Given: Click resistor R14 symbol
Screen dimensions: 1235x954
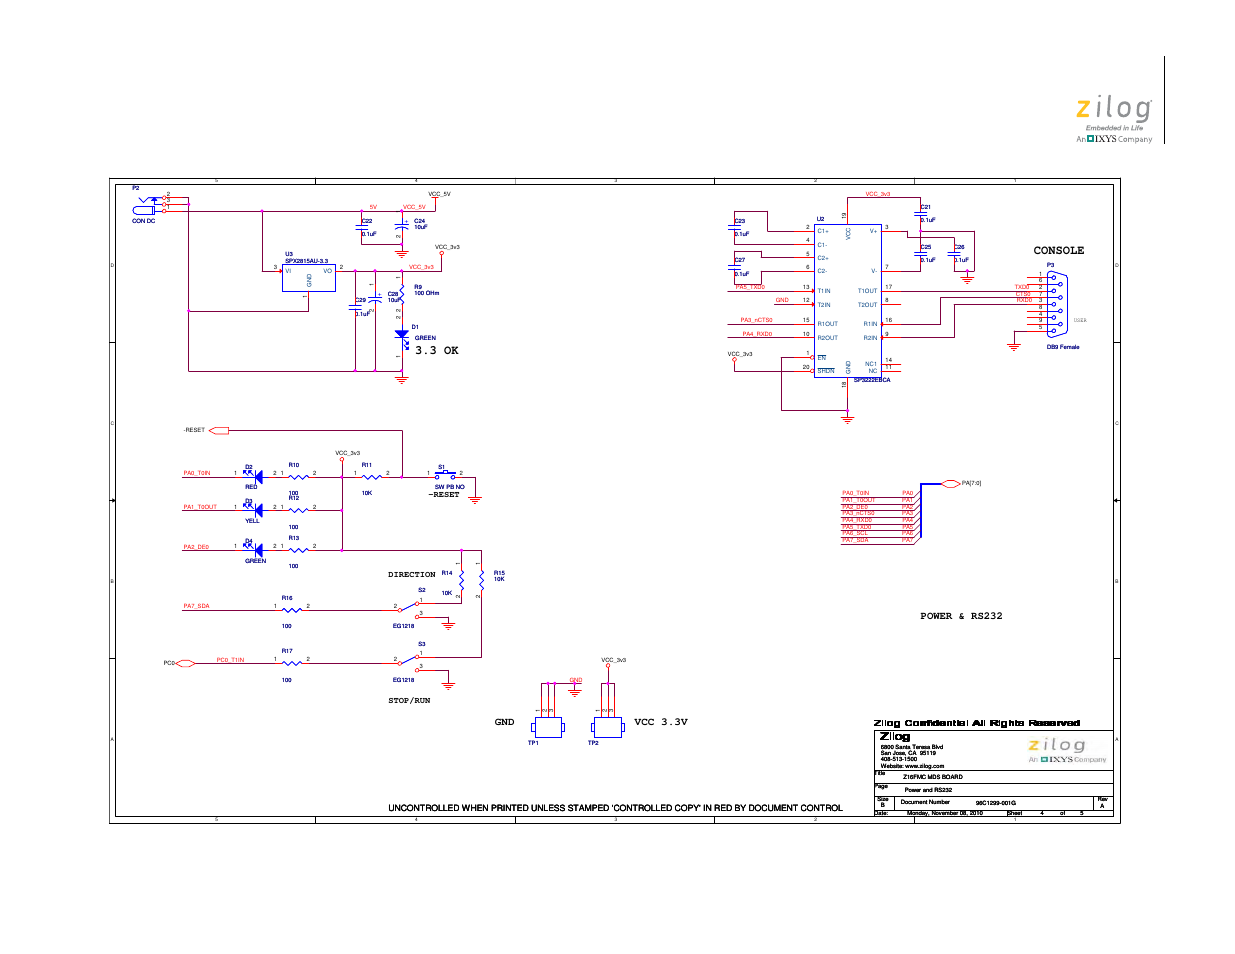Looking at the screenshot, I should coord(461,581).
